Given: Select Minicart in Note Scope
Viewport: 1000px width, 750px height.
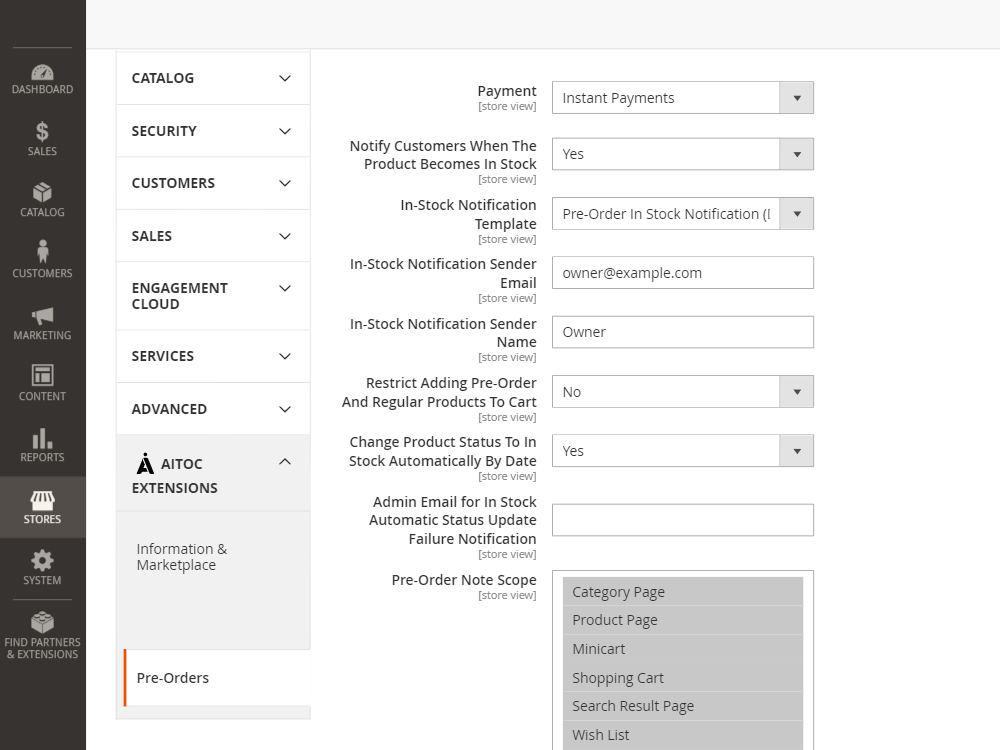Looking at the screenshot, I should 682,649.
